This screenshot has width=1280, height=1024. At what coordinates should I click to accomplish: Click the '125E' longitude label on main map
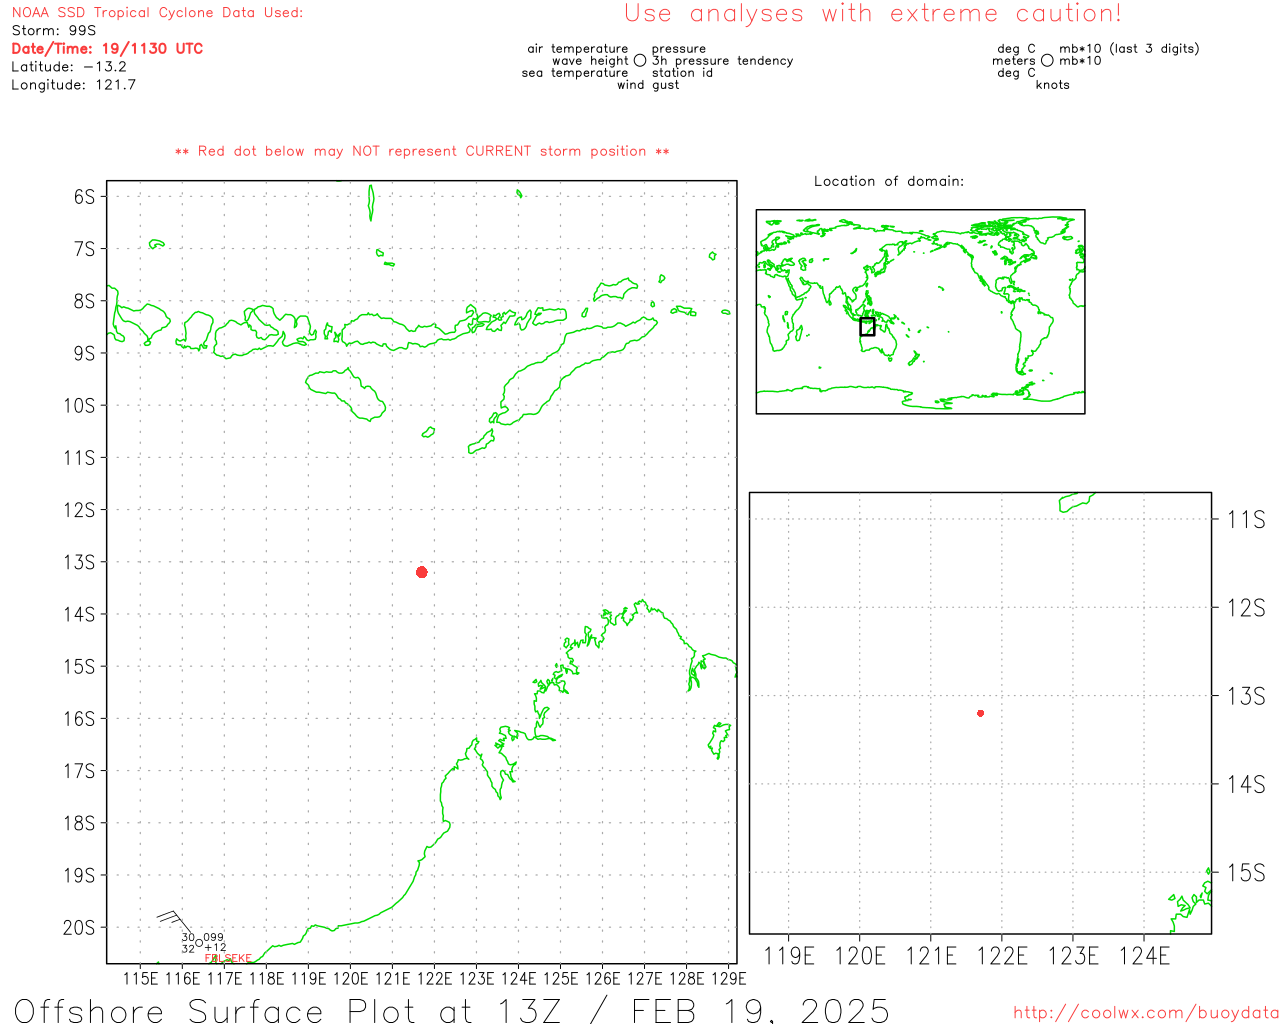pyautogui.click(x=560, y=979)
